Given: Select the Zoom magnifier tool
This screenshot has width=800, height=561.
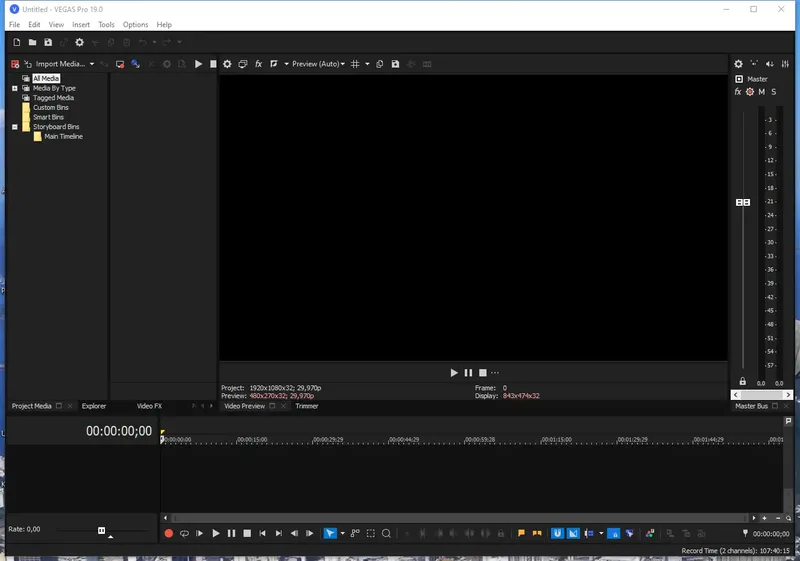Looking at the screenshot, I should [x=386, y=533].
